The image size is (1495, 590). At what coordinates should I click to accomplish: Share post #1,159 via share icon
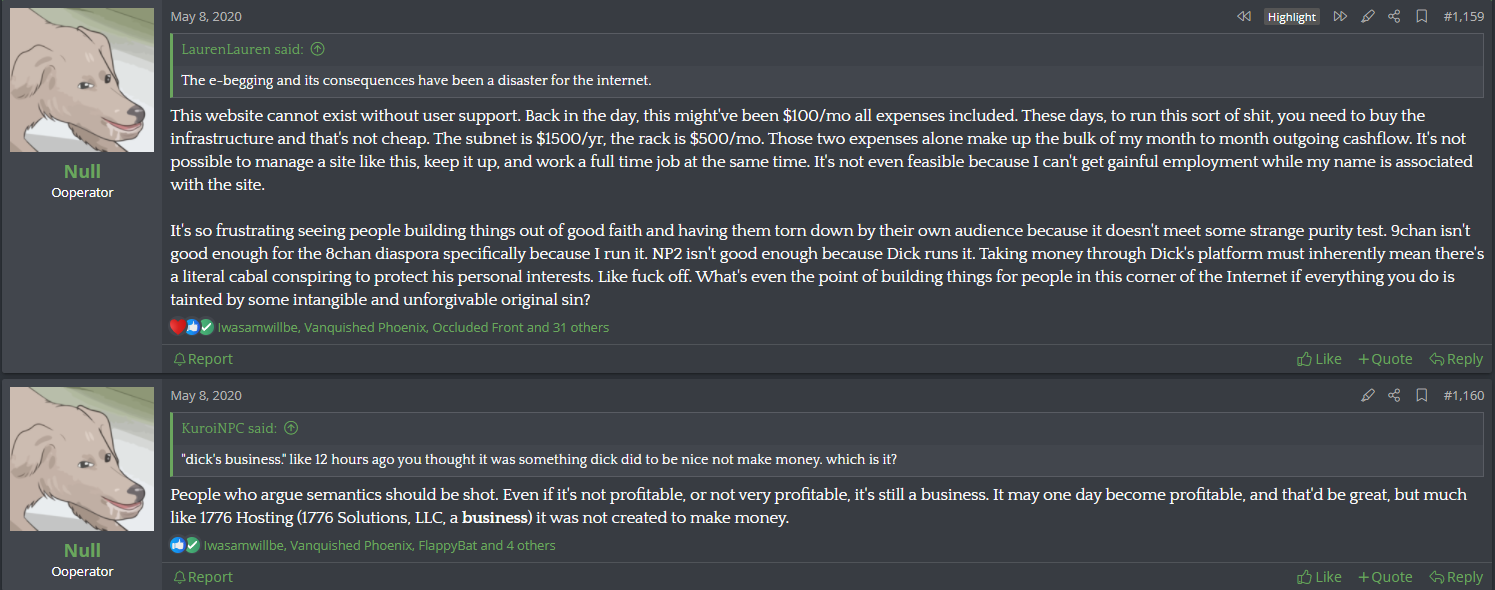click(x=1394, y=16)
